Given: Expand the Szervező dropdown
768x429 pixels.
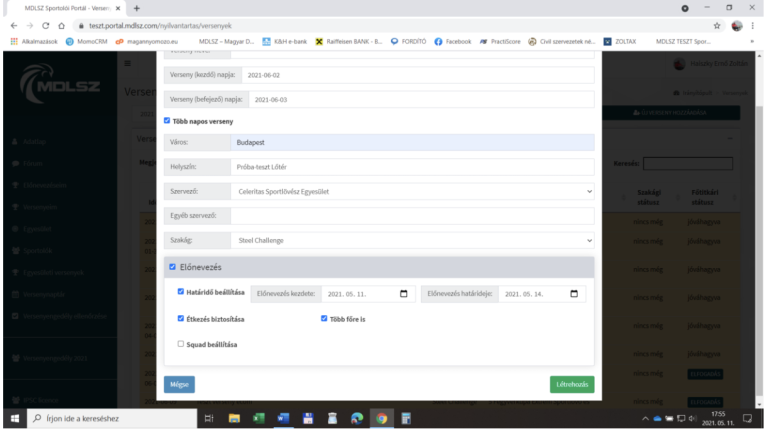Looking at the screenshot, I should [x=410, y=191].
